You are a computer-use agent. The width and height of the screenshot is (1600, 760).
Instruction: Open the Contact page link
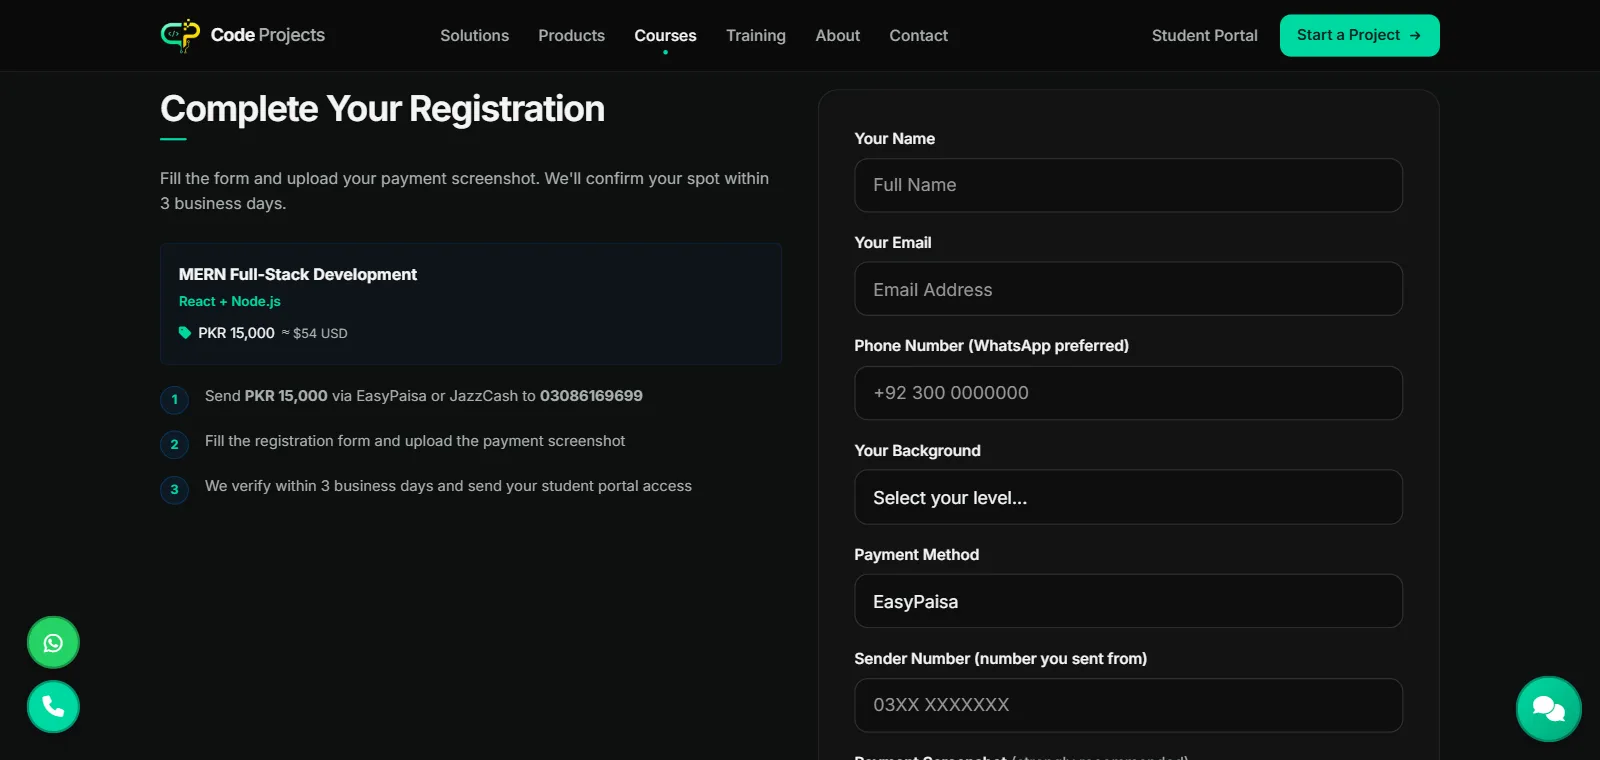pos(918,35)
